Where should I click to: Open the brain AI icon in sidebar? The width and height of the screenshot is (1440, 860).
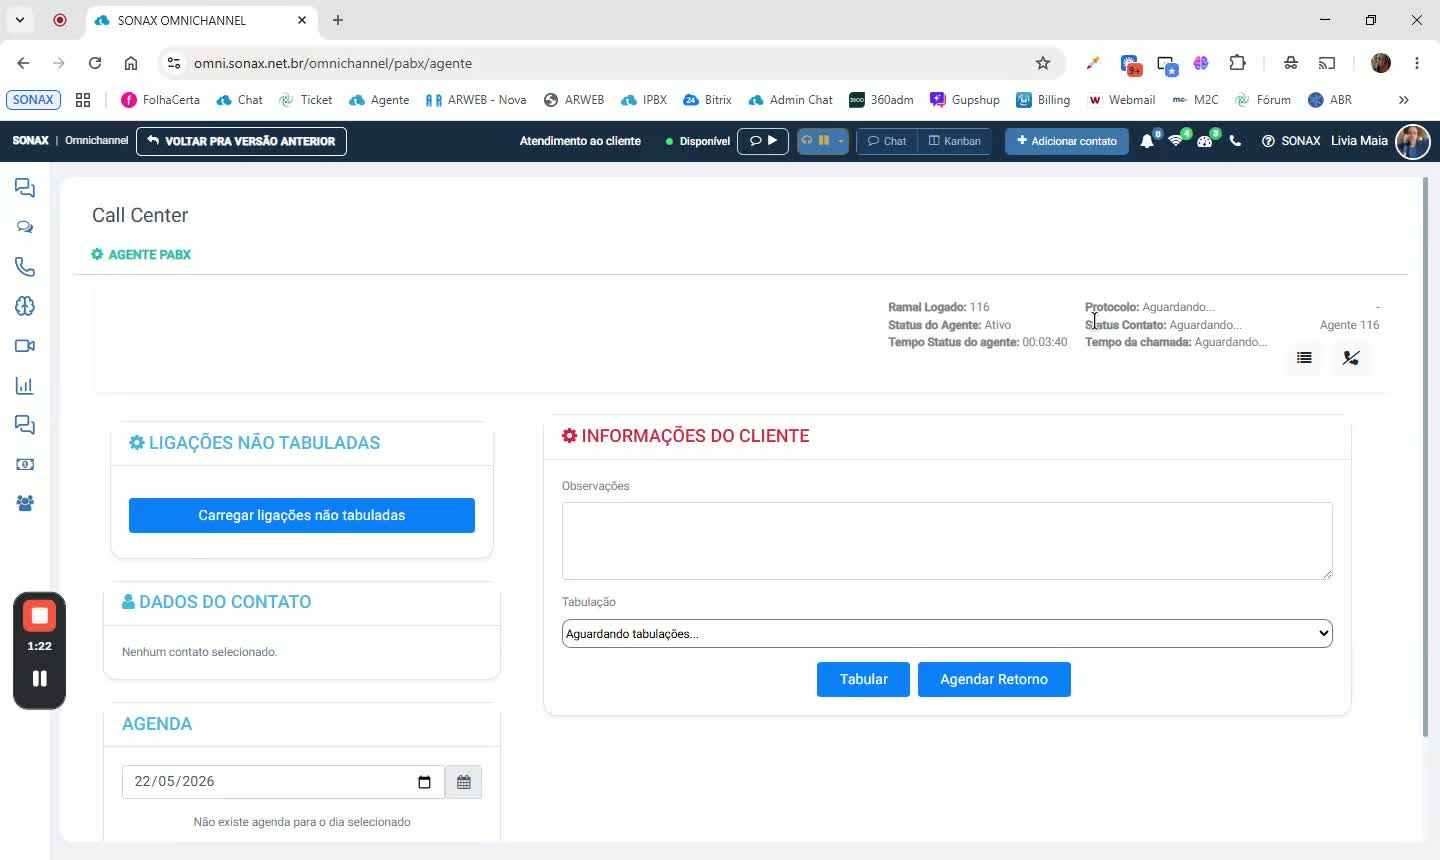[x=25, y=306]
